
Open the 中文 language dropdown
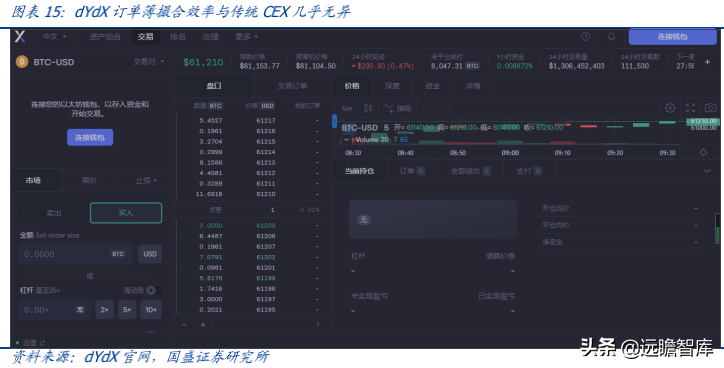tap(54, 36)
